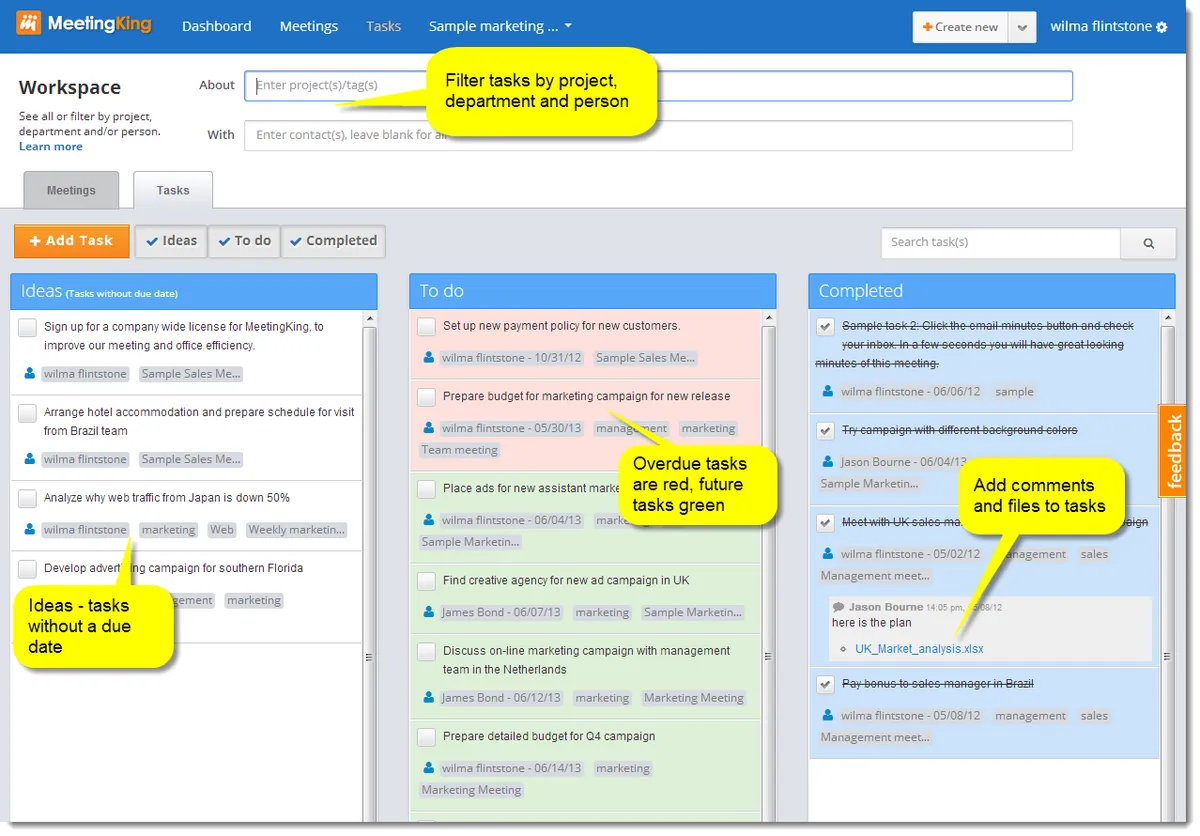Click the MeetingKing logo
The width and height of the screenshot is (1200, 836).
pyautogui.click(x=84, y=22)
